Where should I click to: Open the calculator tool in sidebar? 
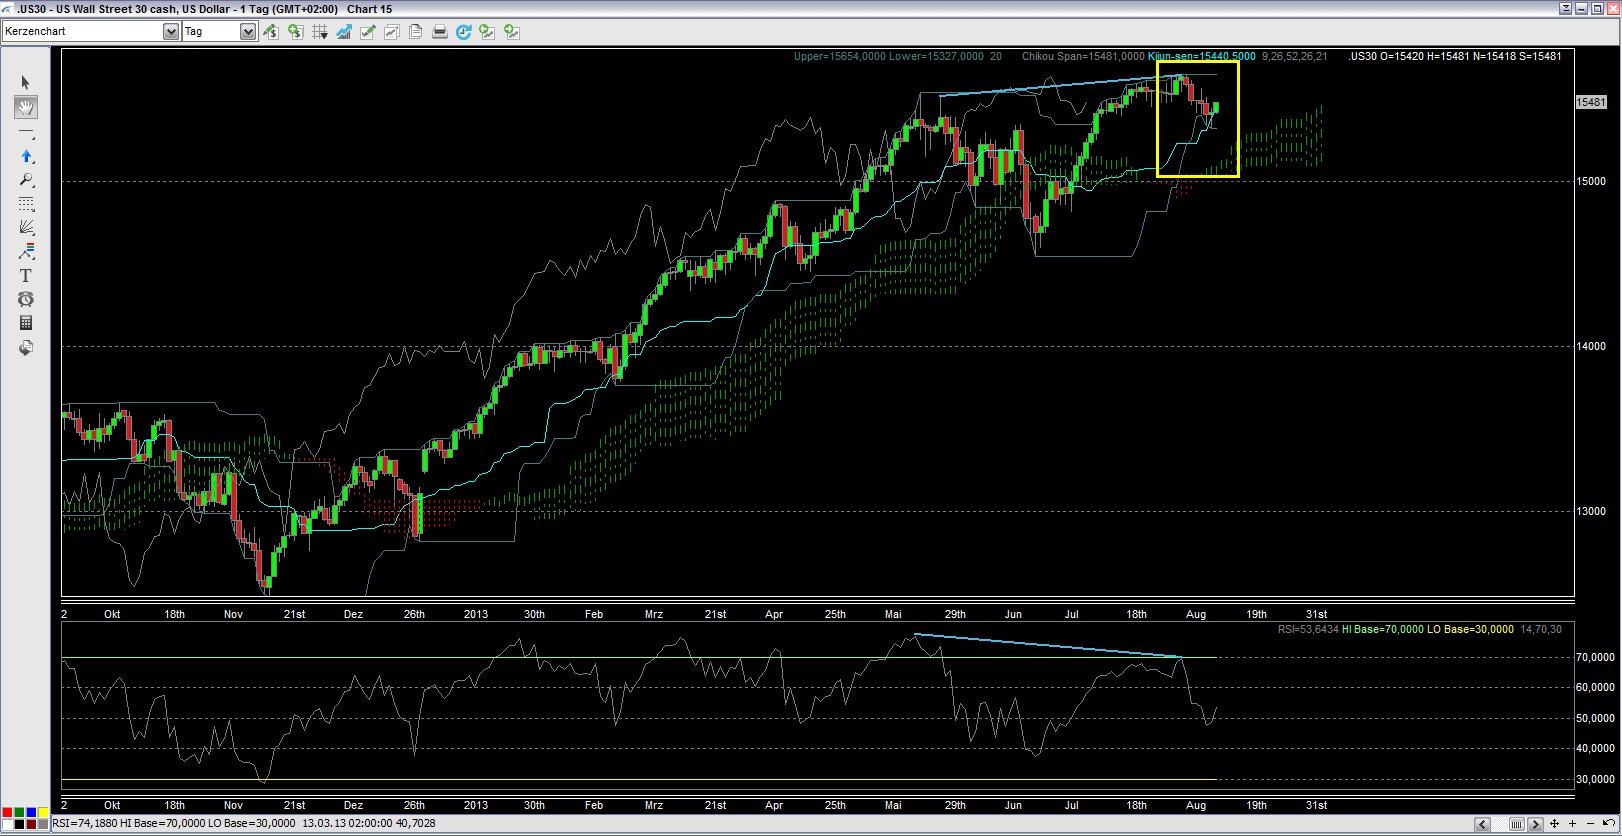tap(26, 323)
